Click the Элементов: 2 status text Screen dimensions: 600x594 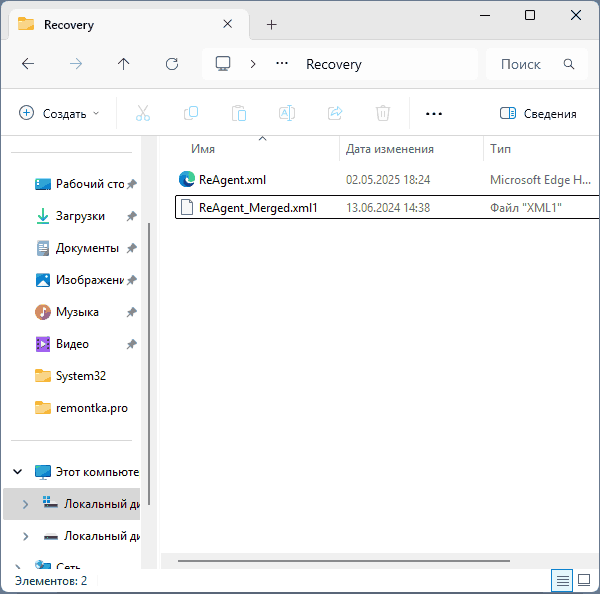pyautogui.click(x=51, y=581)
